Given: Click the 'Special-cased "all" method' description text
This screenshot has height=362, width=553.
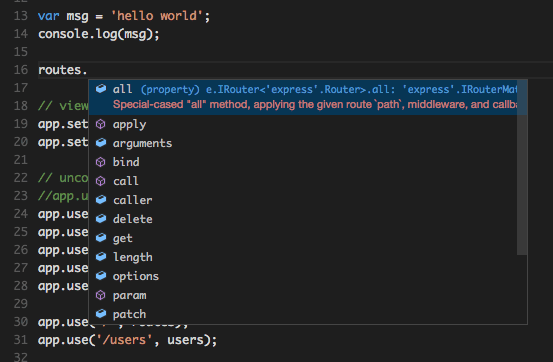Looking at the screenshot, I should 315,104.
